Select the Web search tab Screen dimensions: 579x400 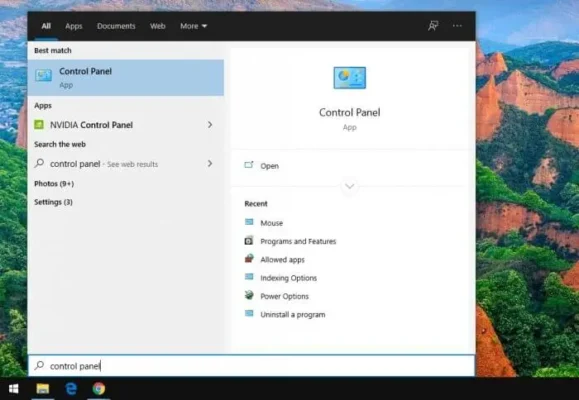pos(157,26)
